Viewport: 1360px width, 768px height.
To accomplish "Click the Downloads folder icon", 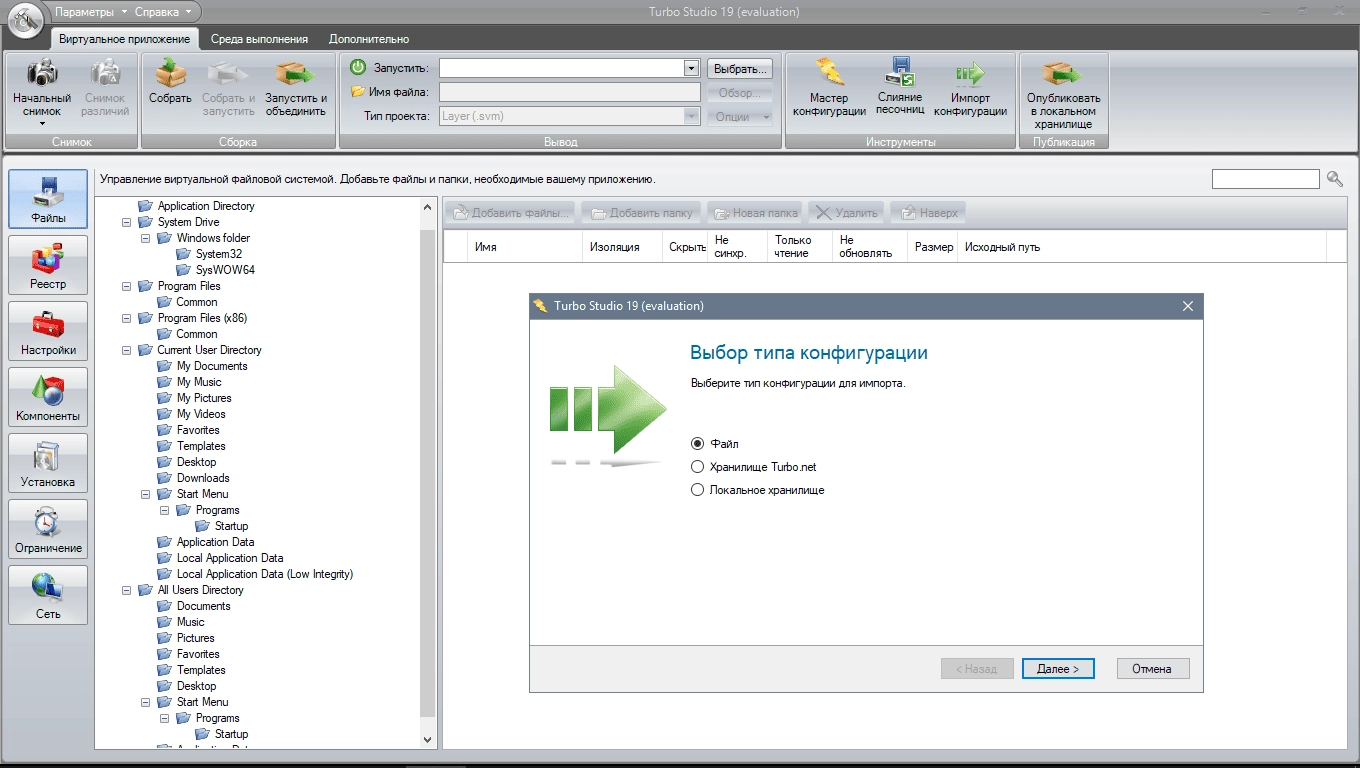I will pyautogui.click(x=164, y=478).
